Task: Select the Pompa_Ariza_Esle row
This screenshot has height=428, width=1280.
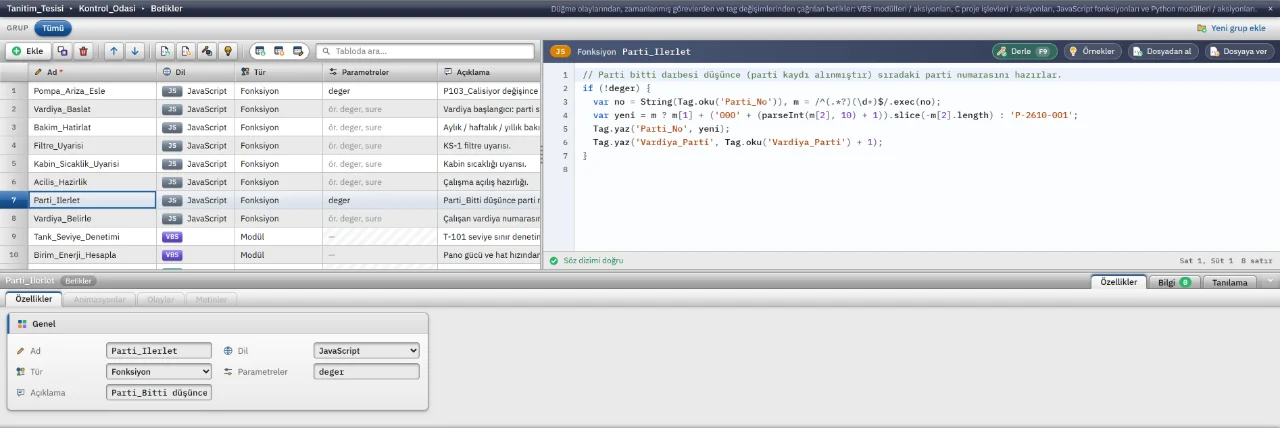Action: coord(270,91)
